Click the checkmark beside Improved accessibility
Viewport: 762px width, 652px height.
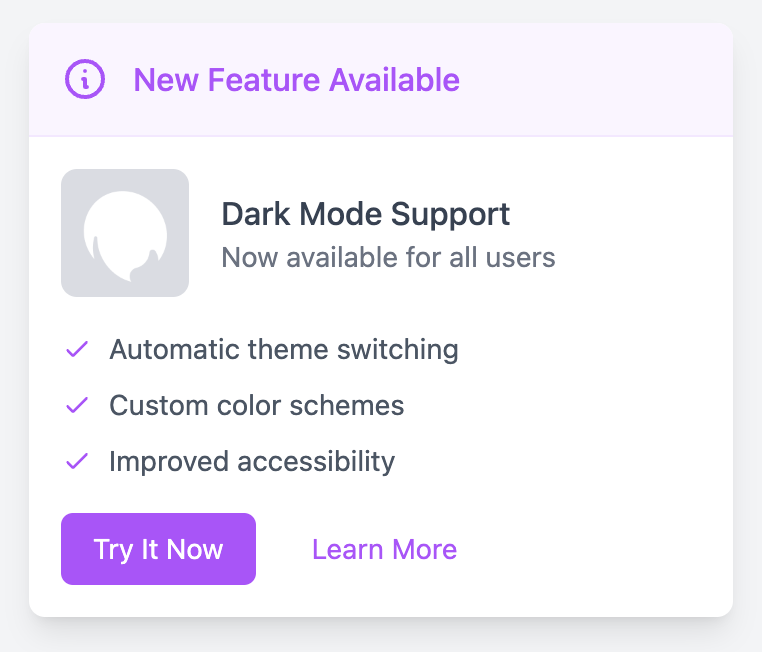click(x=77, y=461)
